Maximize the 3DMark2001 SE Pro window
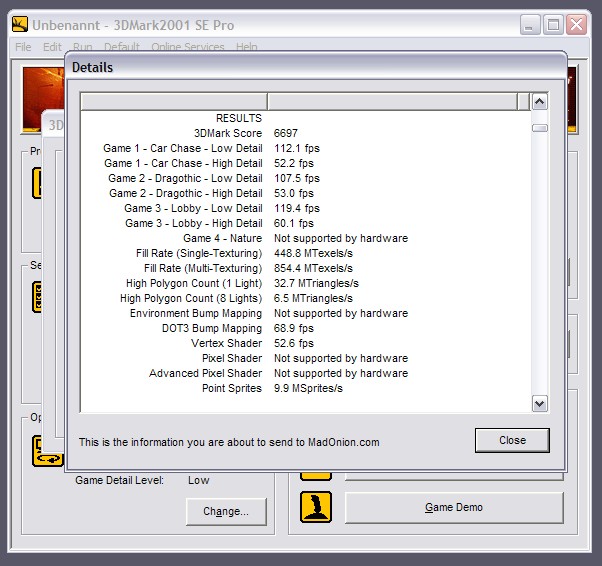 (553, 25)
